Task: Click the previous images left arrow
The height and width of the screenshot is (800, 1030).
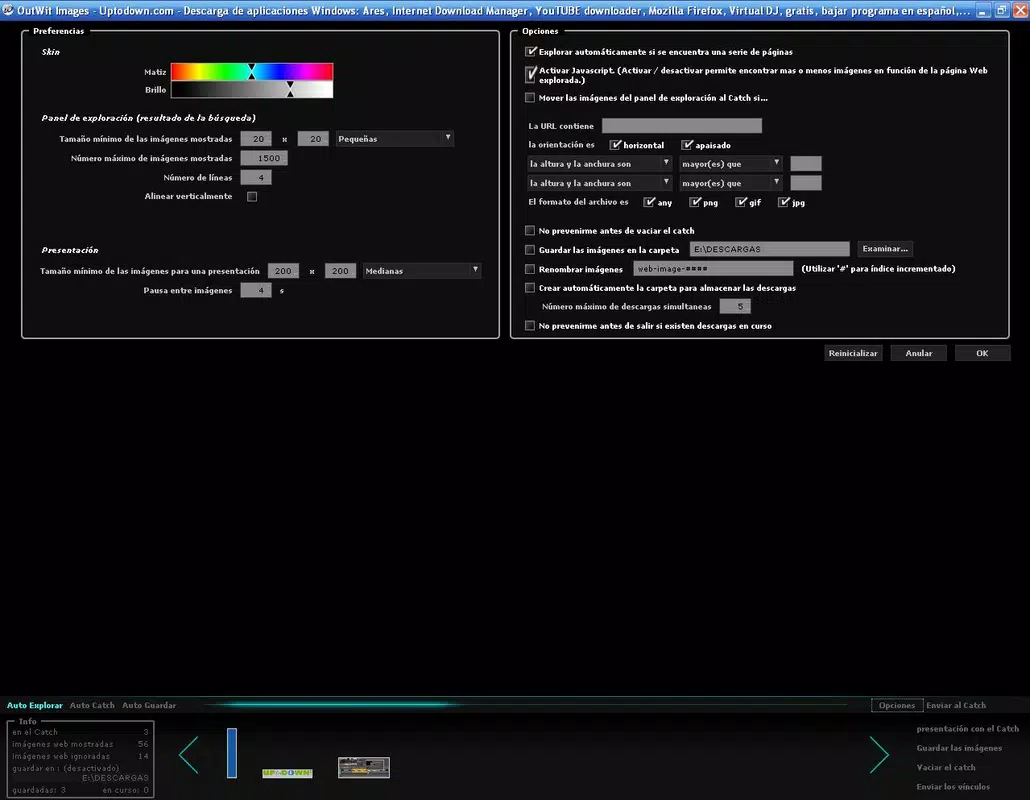Action: coord(189,755)
